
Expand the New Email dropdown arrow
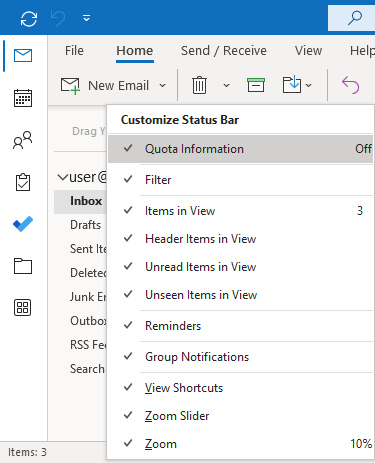pos(162,86)
